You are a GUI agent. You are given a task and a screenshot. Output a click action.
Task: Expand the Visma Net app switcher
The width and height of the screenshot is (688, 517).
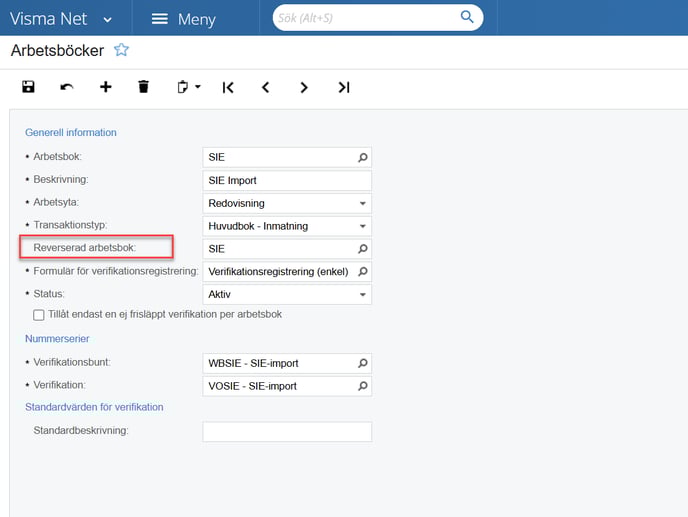pos(107,19)
